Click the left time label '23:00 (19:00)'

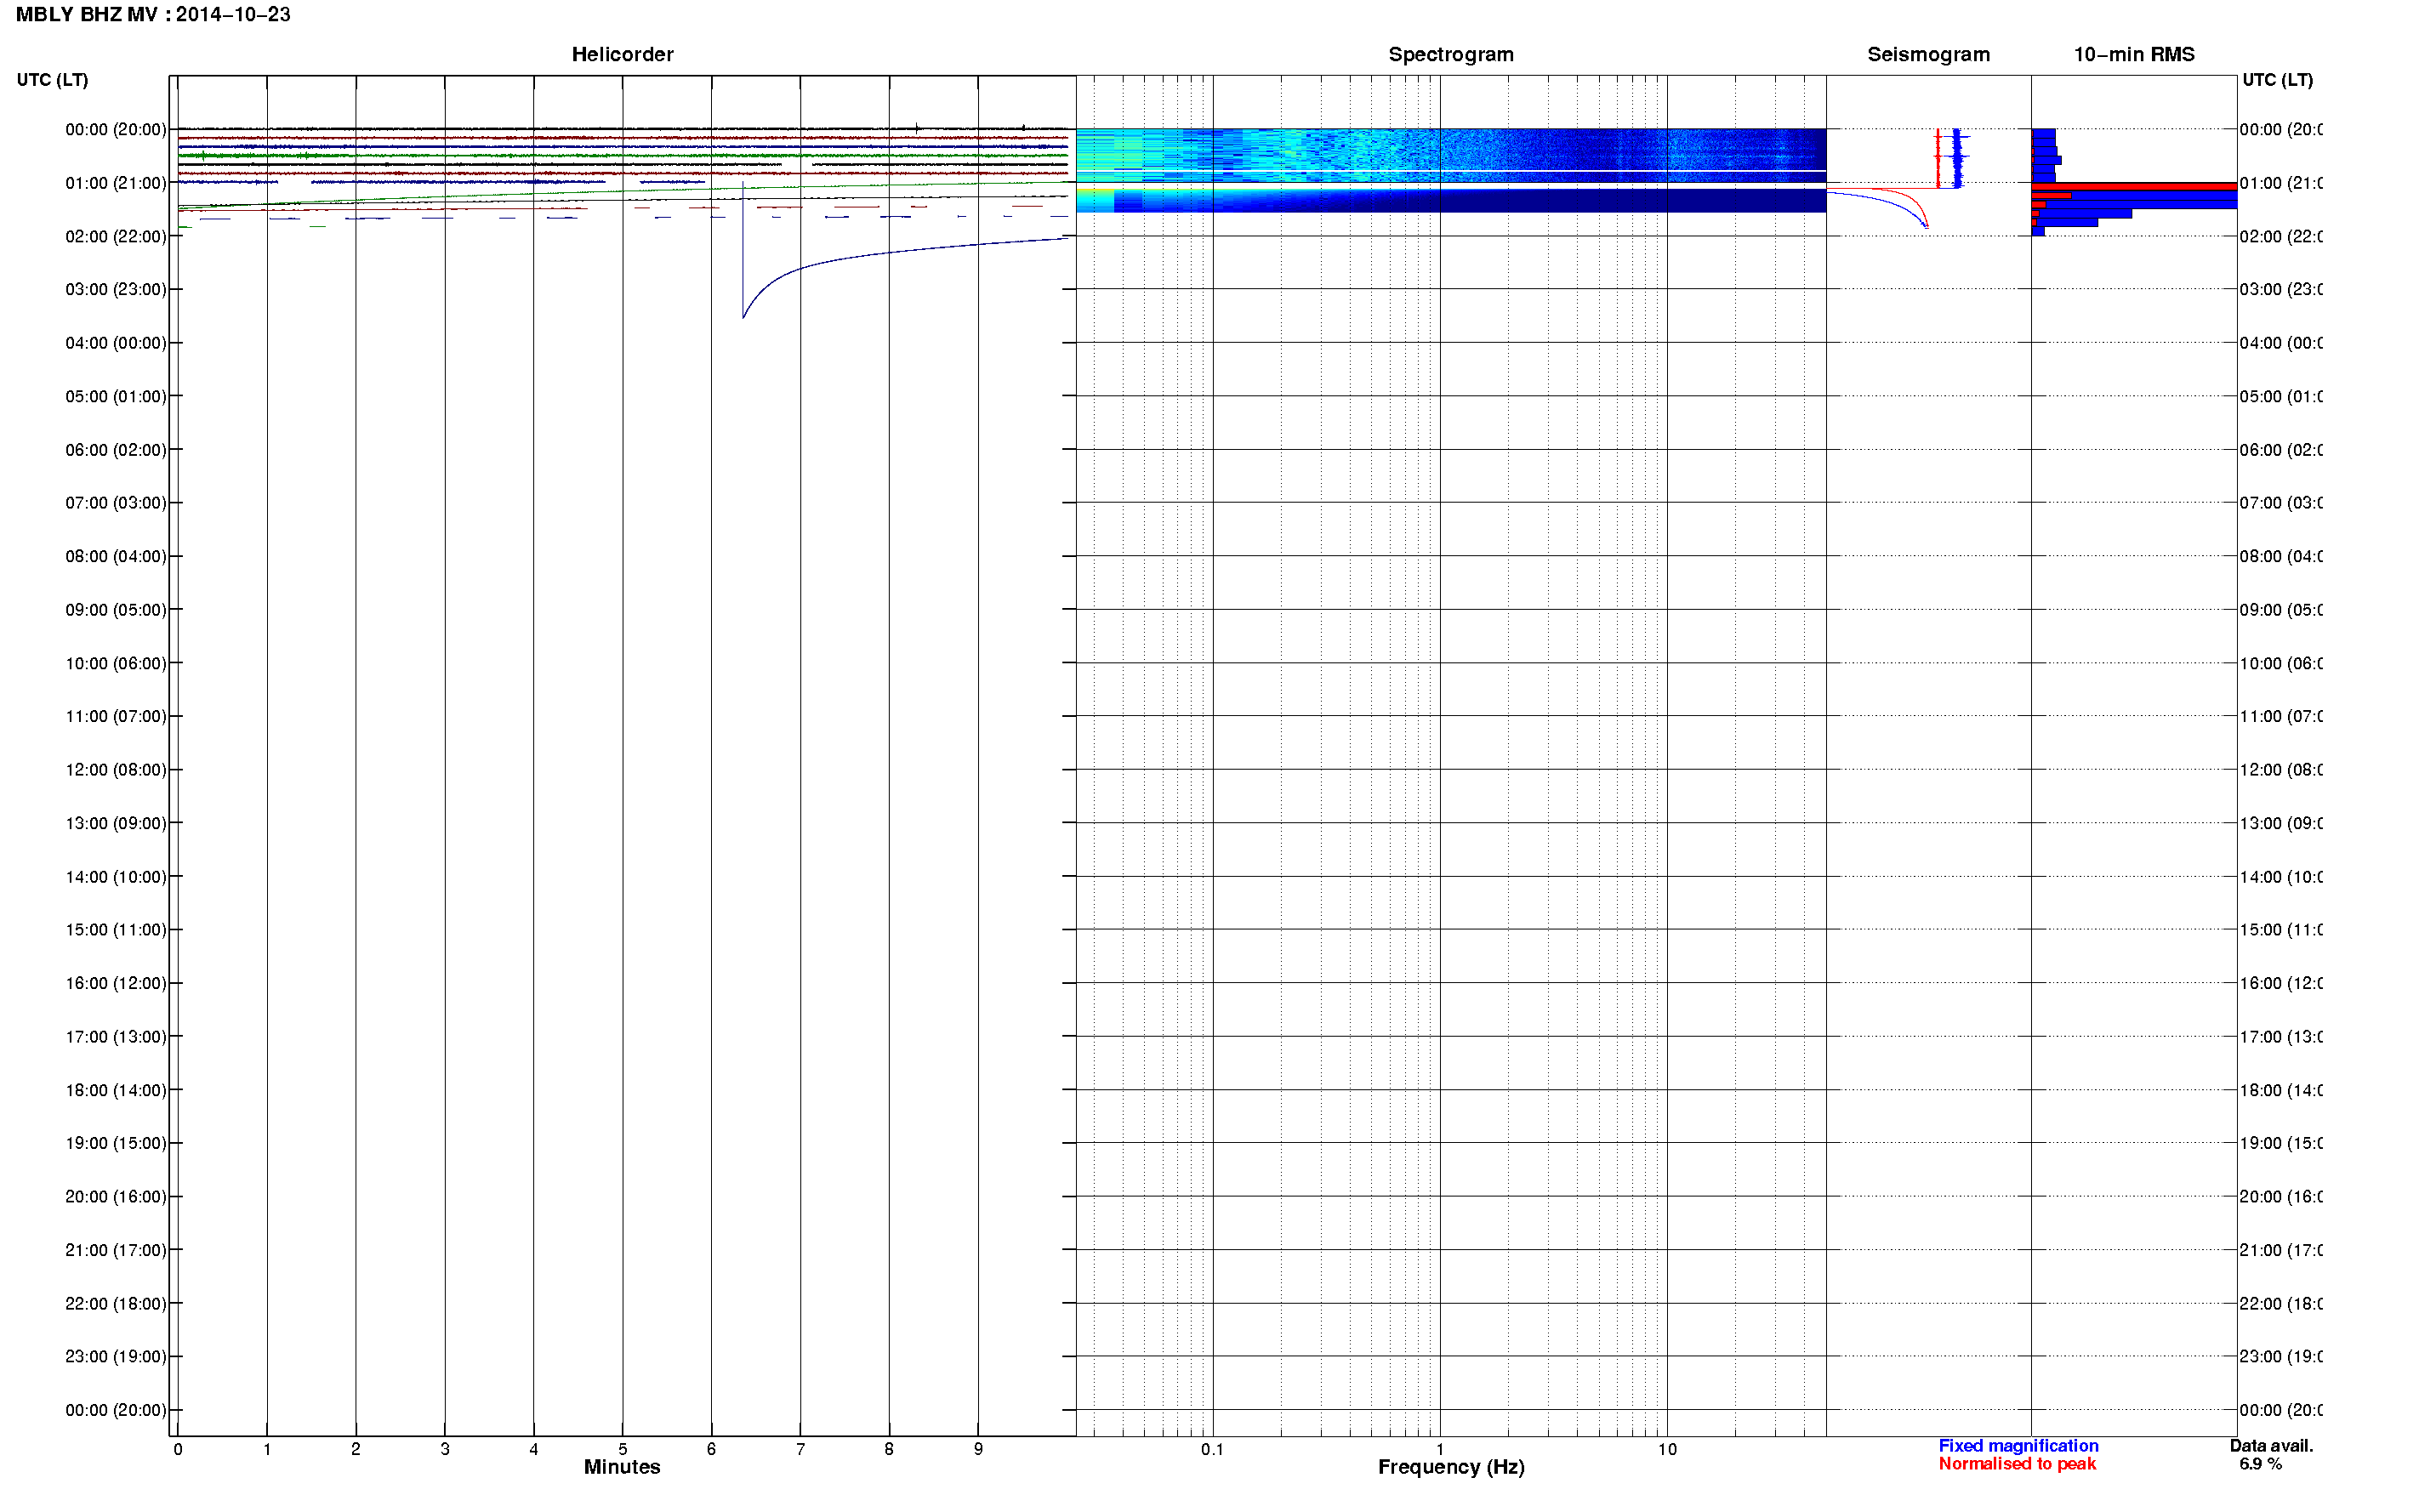116,1357
